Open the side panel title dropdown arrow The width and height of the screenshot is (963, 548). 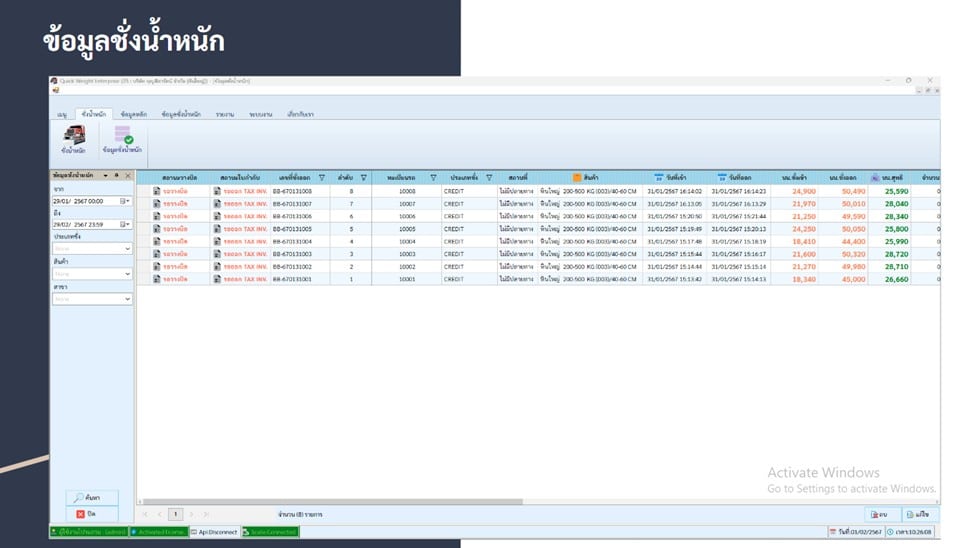[x=106, y=175]
